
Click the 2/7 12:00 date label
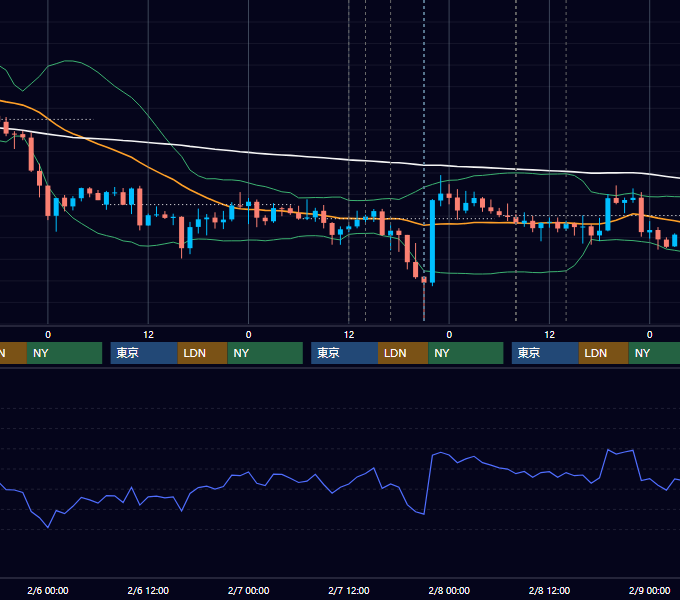(x=349, y=590)
